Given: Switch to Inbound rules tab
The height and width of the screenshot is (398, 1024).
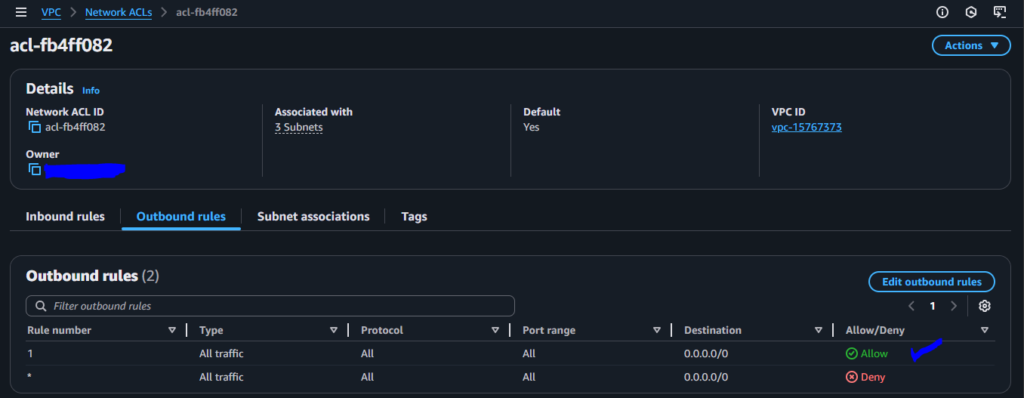Looking at the screenshot, I should (65, 216).
